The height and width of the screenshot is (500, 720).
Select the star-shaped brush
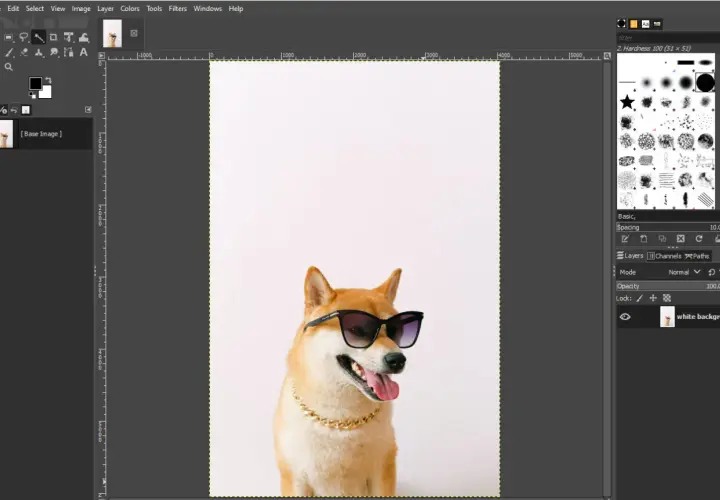(627, 102)
